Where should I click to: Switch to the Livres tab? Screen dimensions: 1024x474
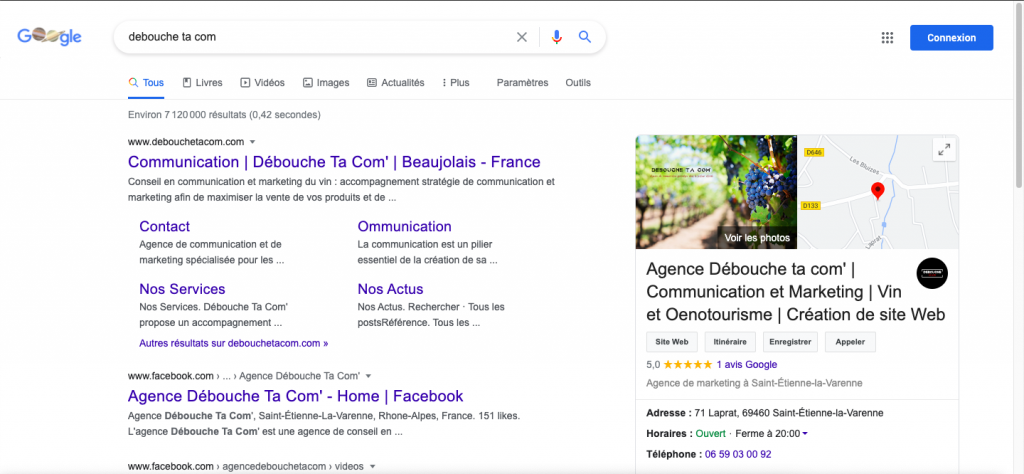point(202,83)
